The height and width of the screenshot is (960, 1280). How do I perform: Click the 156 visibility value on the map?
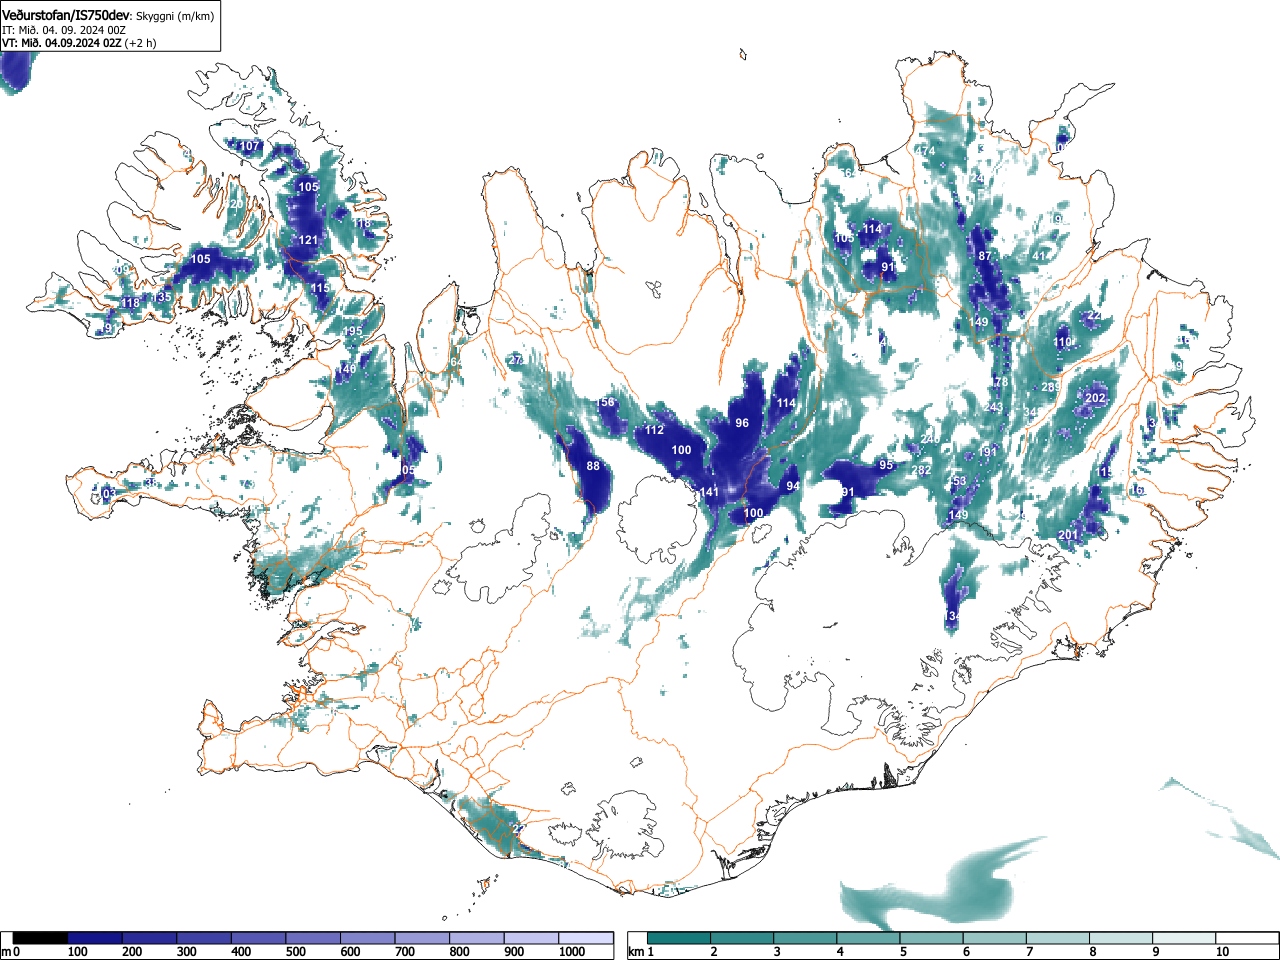[606, 402]
